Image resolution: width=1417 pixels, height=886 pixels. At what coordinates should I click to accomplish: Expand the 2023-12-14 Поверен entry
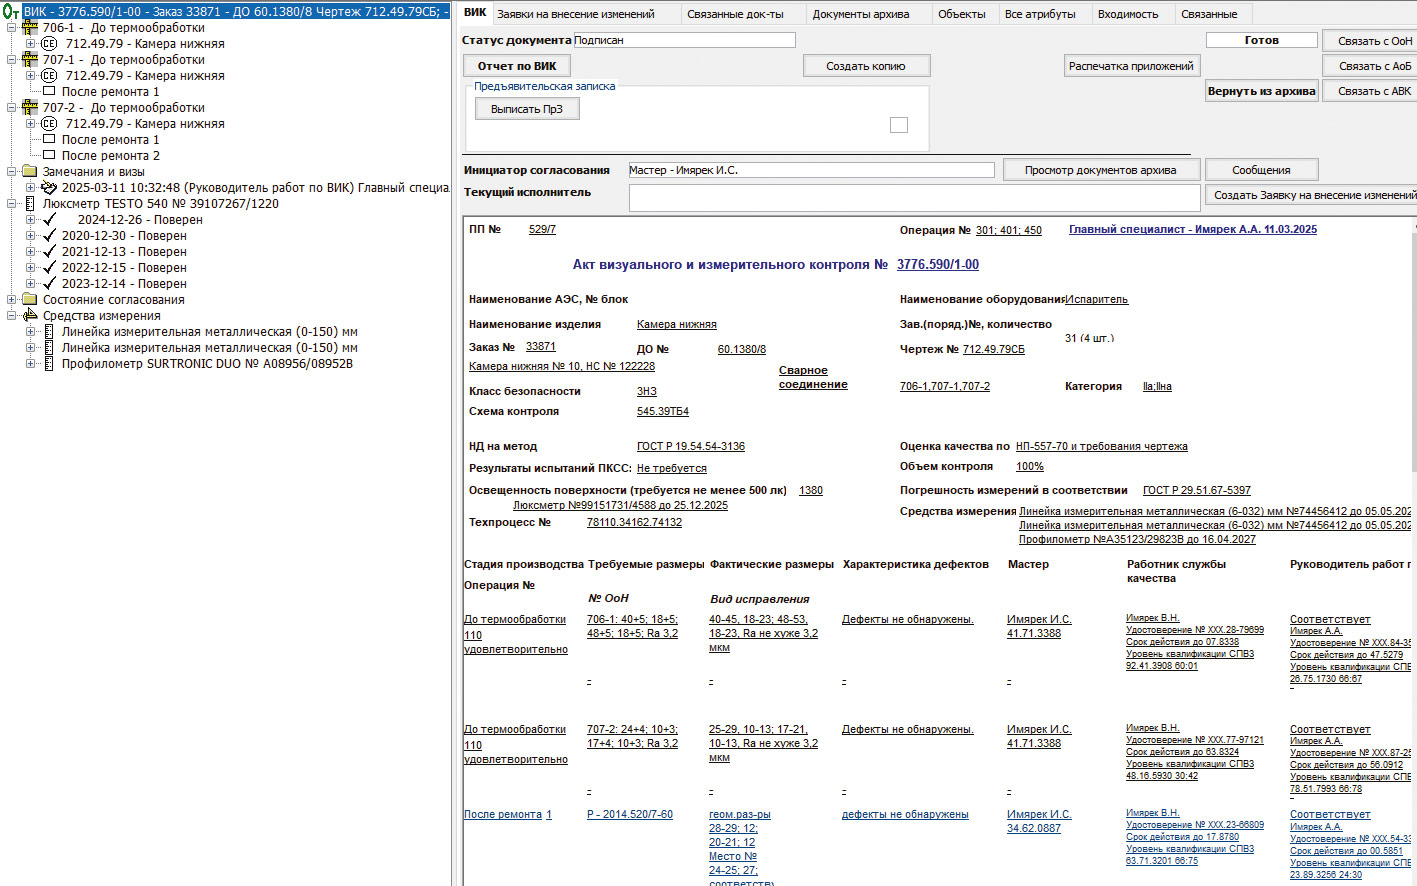pos(31,284)
